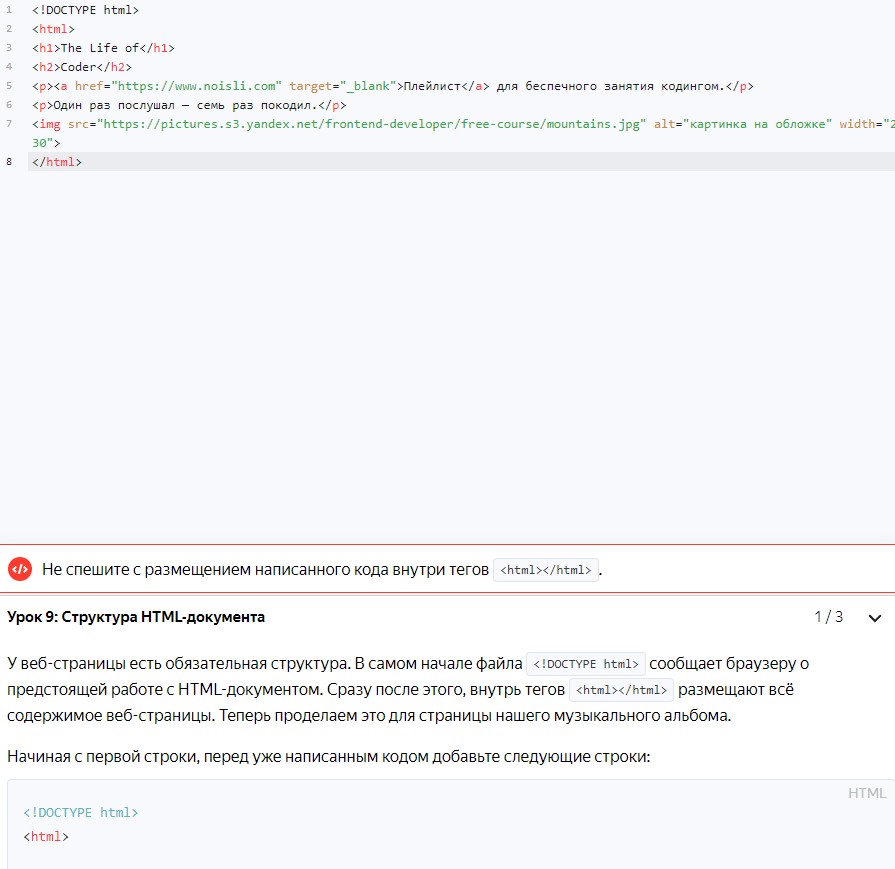
Task: Place cursor on line 1 DOCTYPE declaration
Action: click(x=86, y=10)
